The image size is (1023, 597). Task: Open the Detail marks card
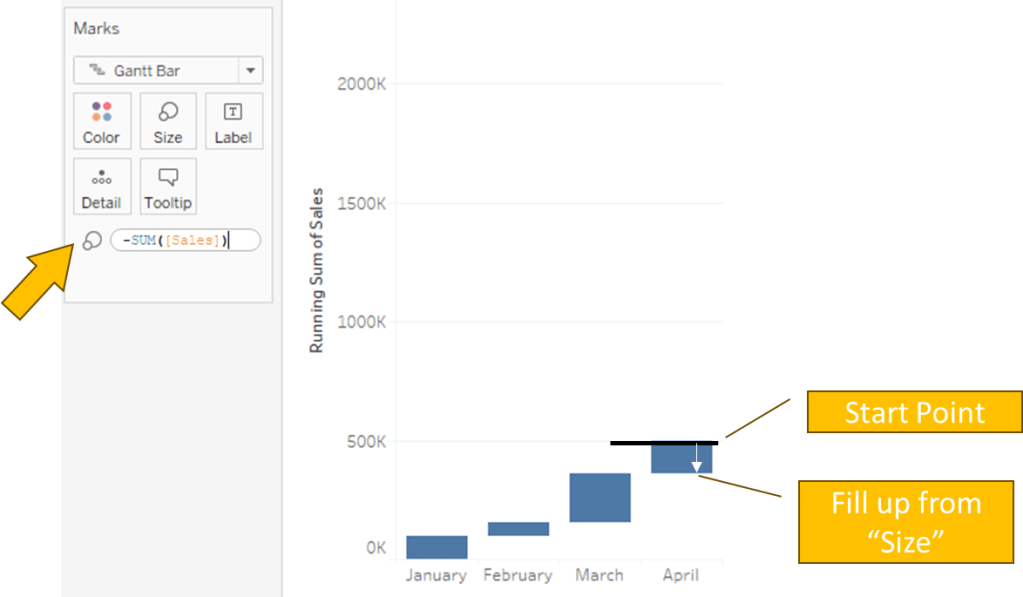point(101,186)
